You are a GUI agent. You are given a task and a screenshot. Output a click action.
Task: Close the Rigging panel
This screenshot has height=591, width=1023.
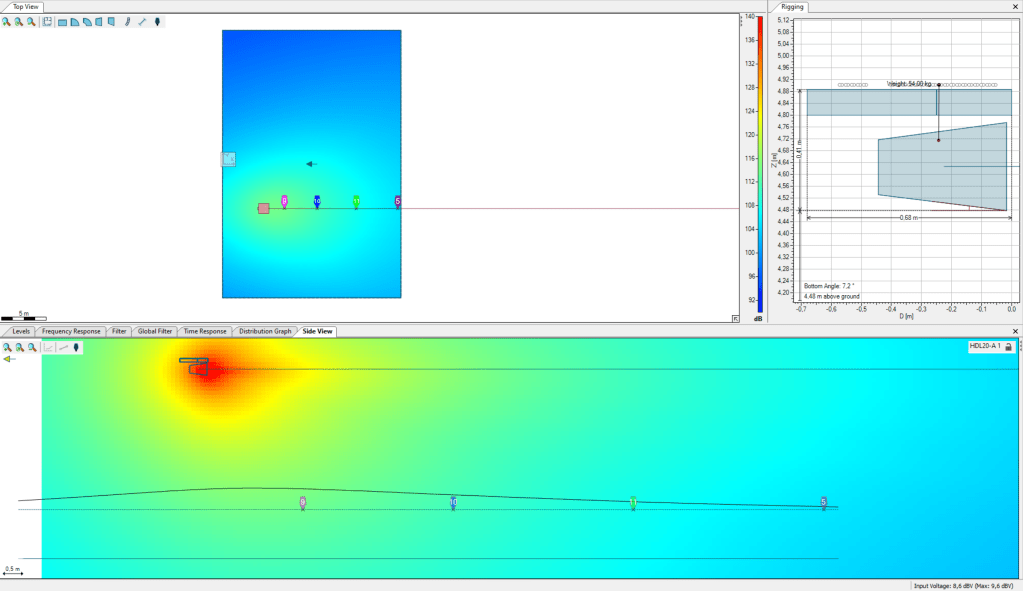pyautogui.click(x=1016, y=7)
